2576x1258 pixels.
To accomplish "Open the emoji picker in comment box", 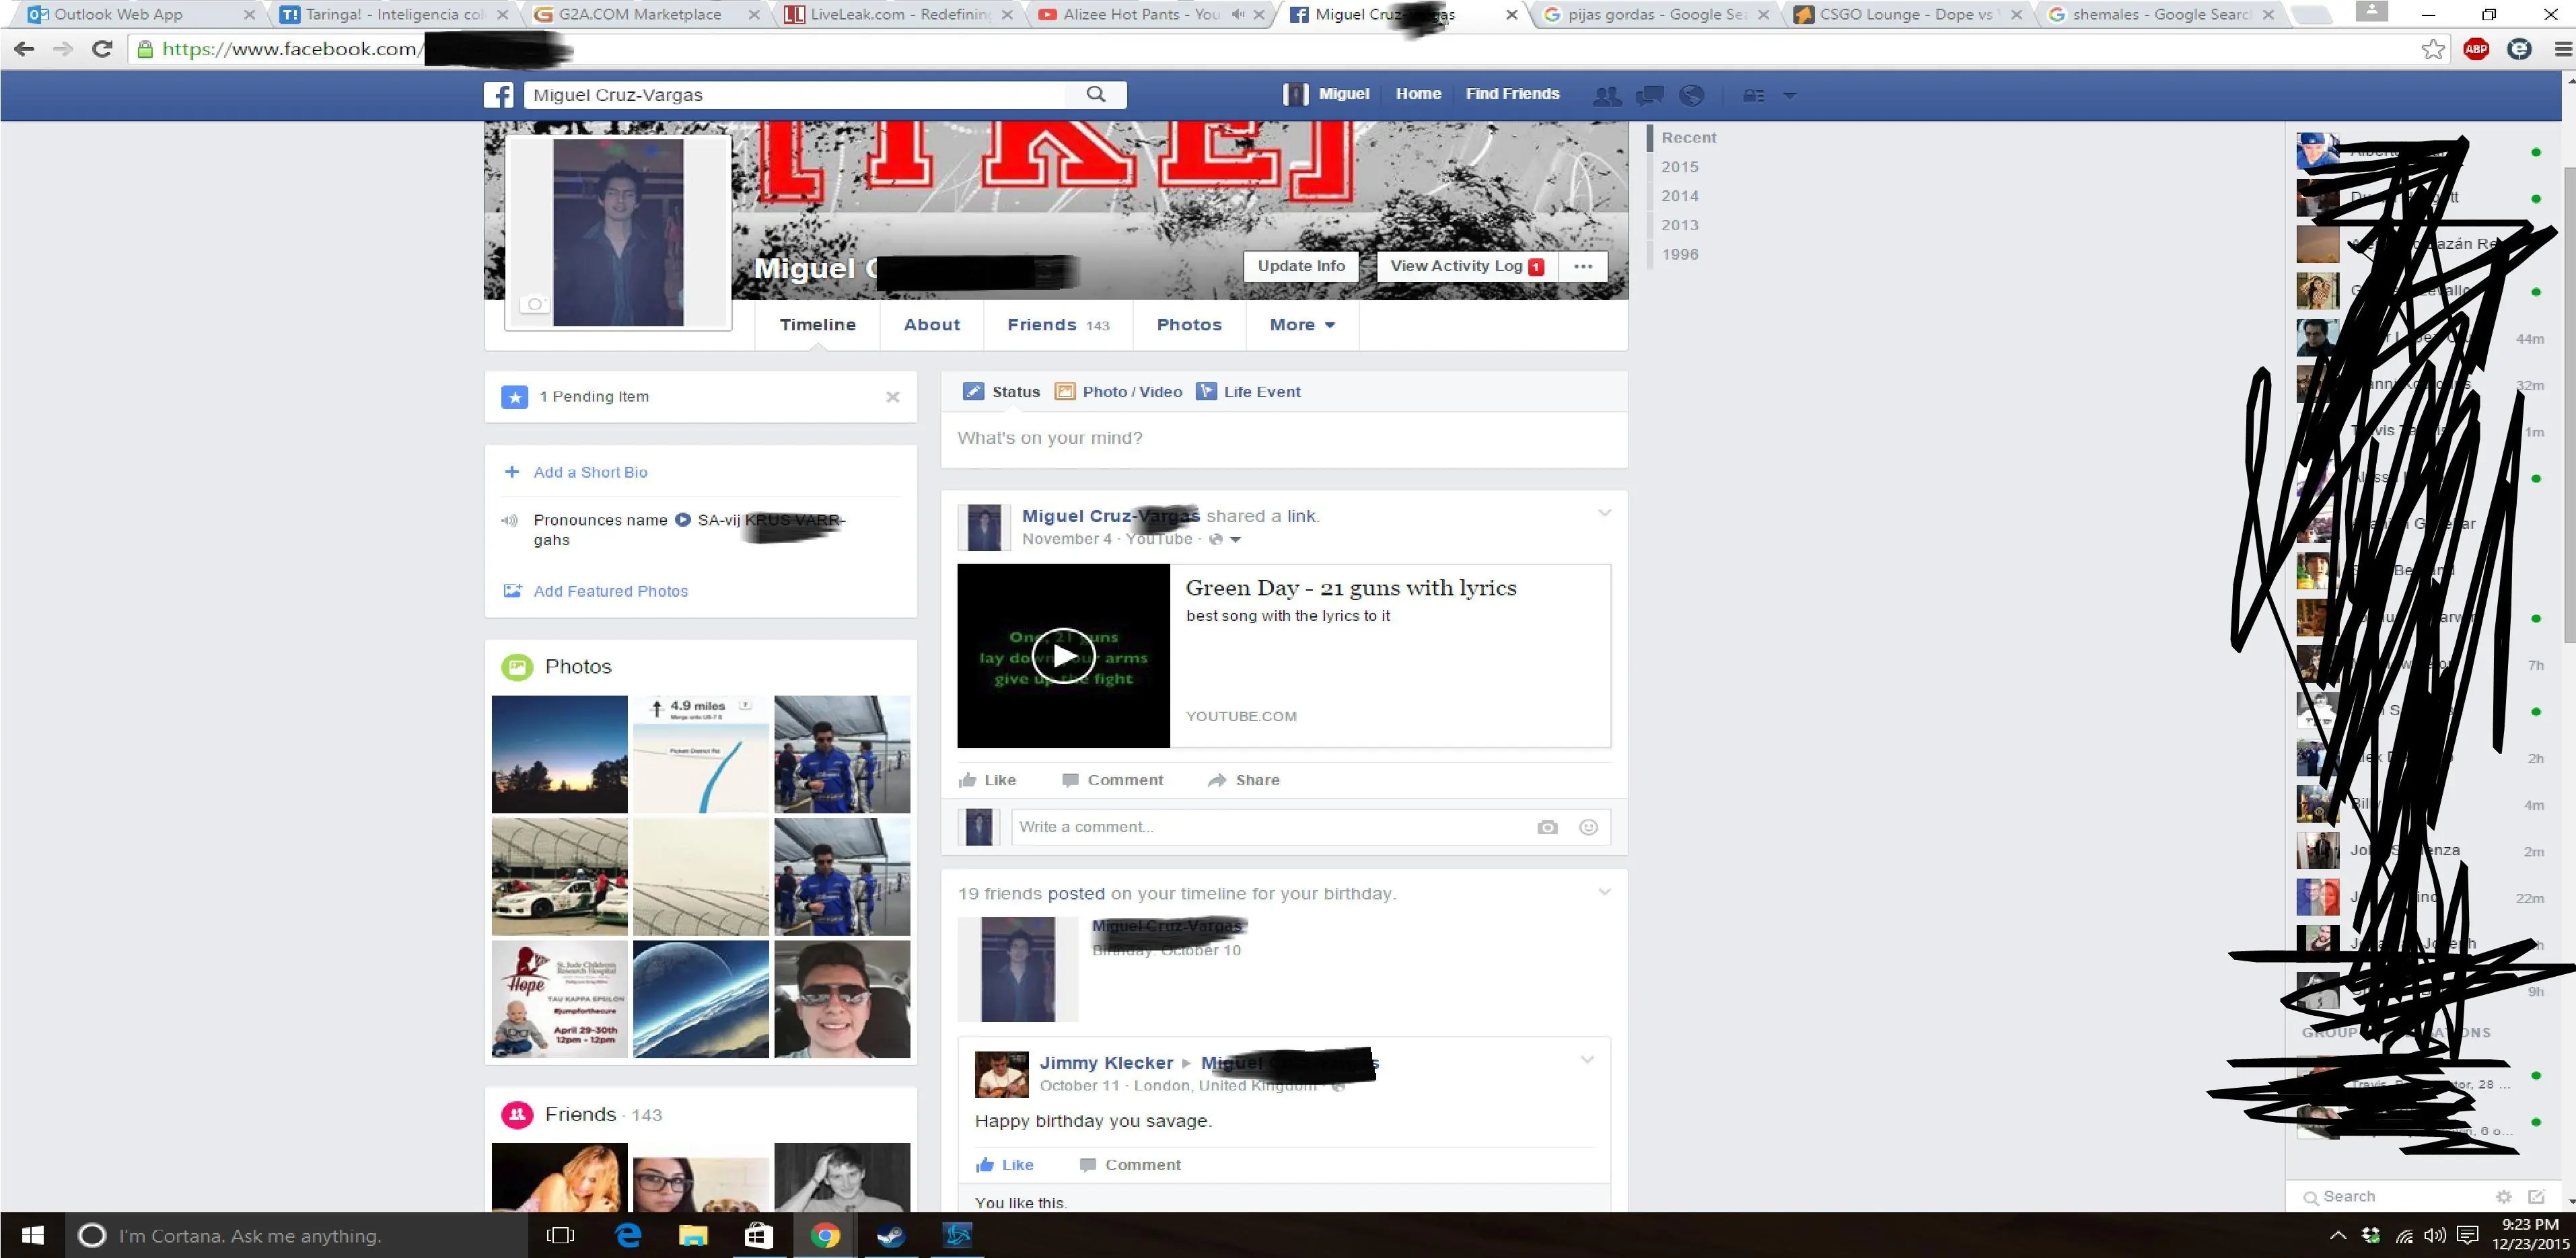I will click(x=1588, y=827).
